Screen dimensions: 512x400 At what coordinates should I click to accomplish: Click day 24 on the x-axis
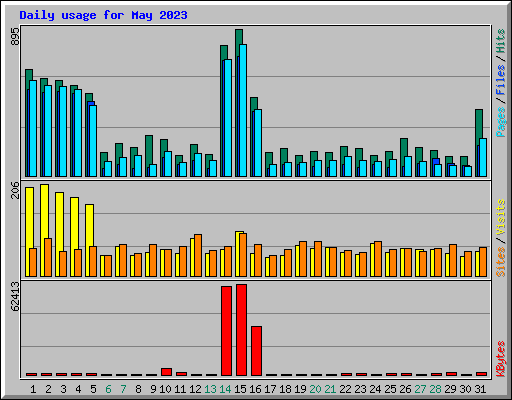point(375,389)
